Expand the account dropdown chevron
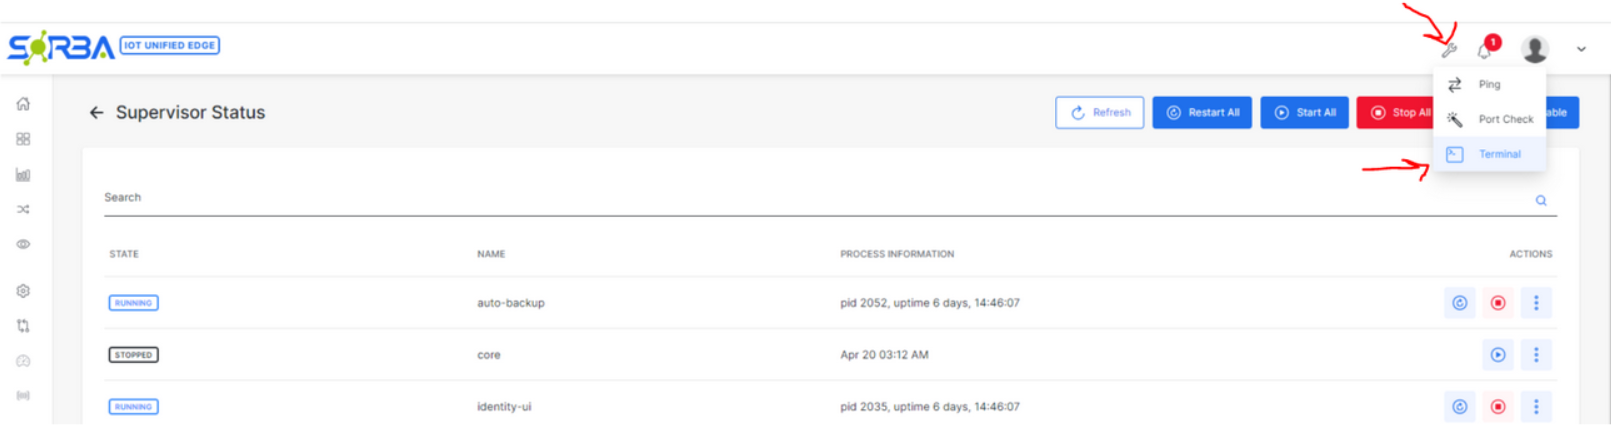The image size is (1611, 430). pyautogui.click(x=1581, y=49)
